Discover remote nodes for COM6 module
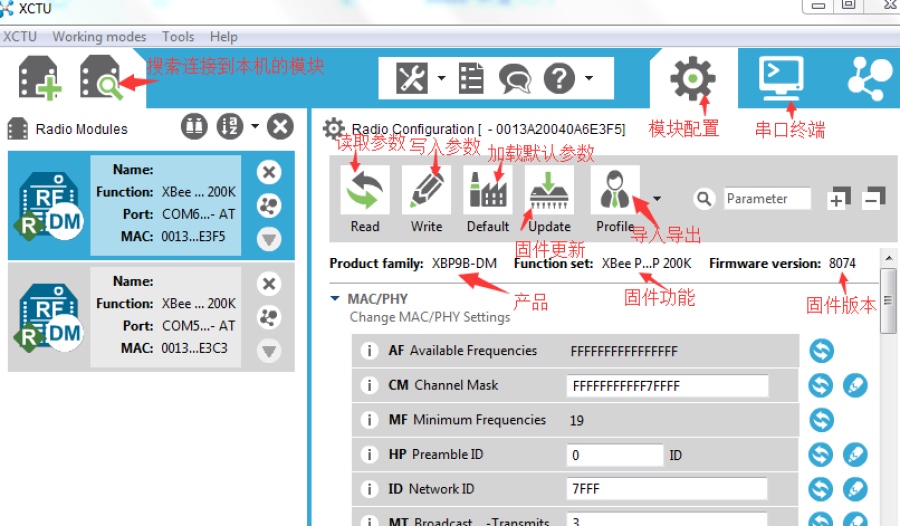900x526 pixels. pos(269,205)
